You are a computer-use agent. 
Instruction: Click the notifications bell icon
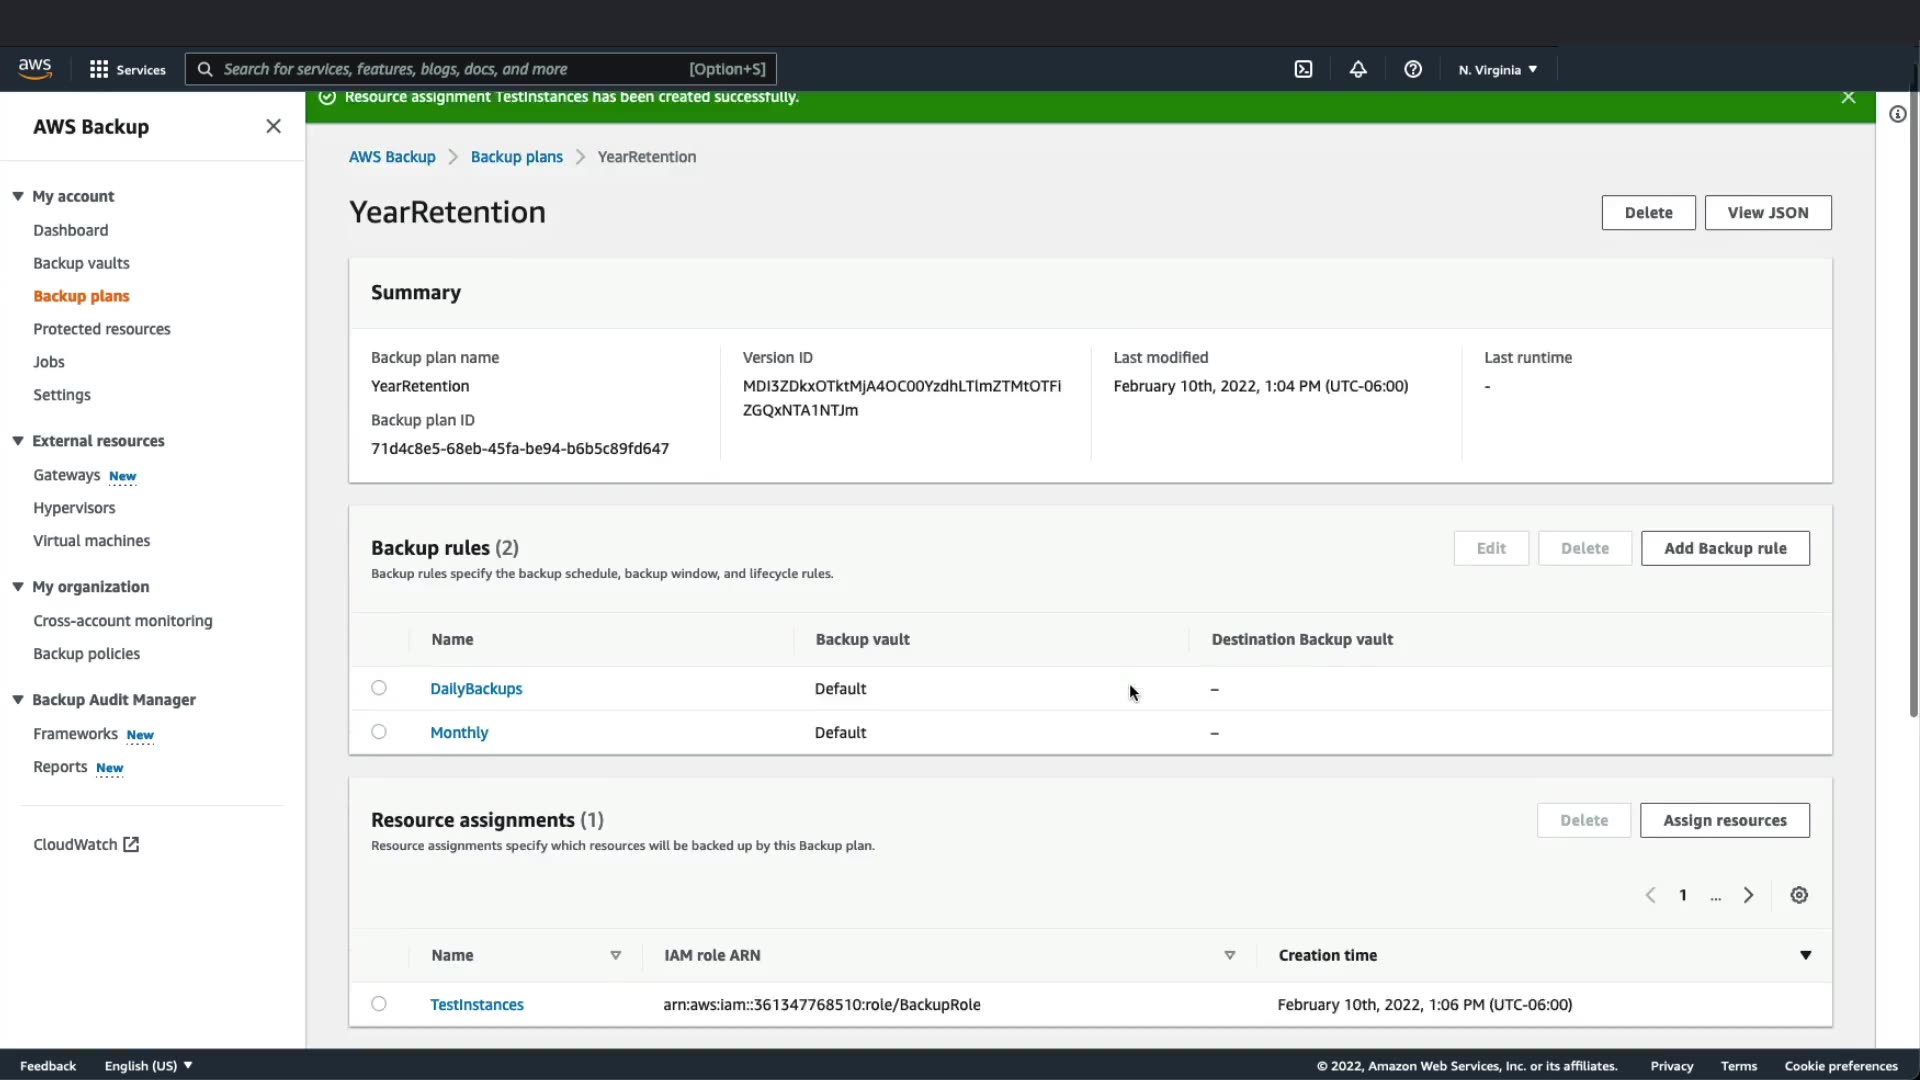pos(1358,69)
